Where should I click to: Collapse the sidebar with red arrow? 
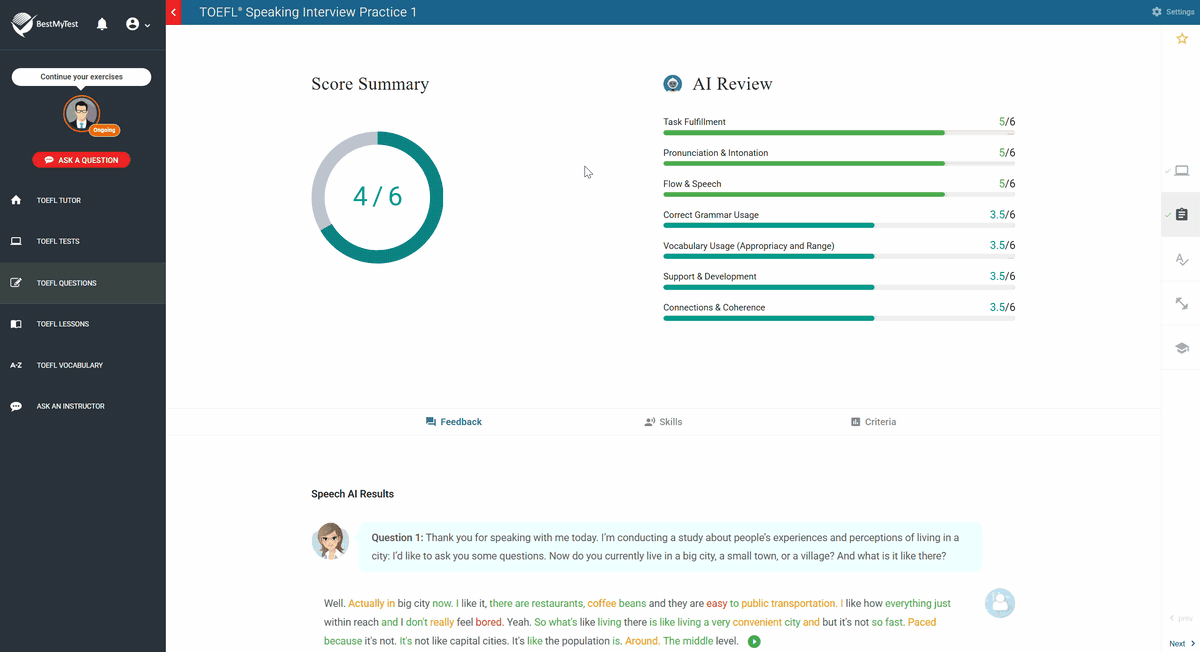[x=174, y=12]
